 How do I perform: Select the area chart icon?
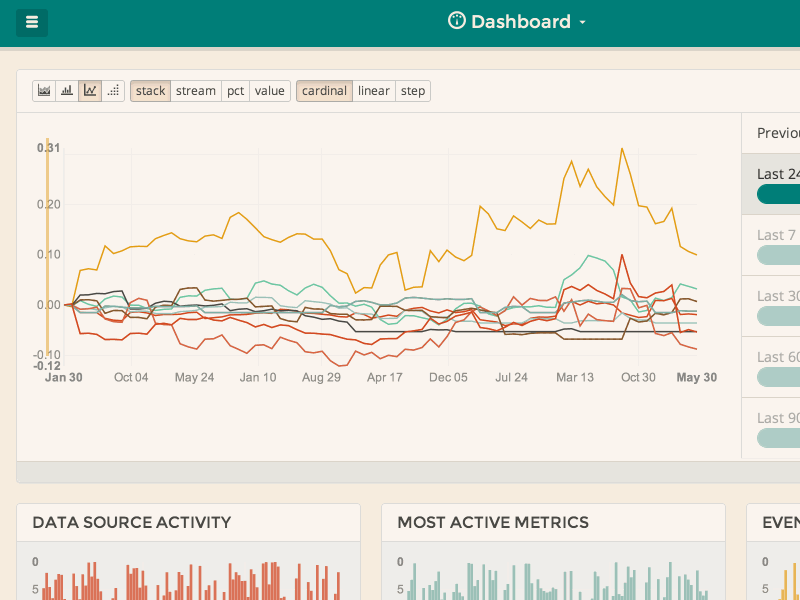coord(44,90)
